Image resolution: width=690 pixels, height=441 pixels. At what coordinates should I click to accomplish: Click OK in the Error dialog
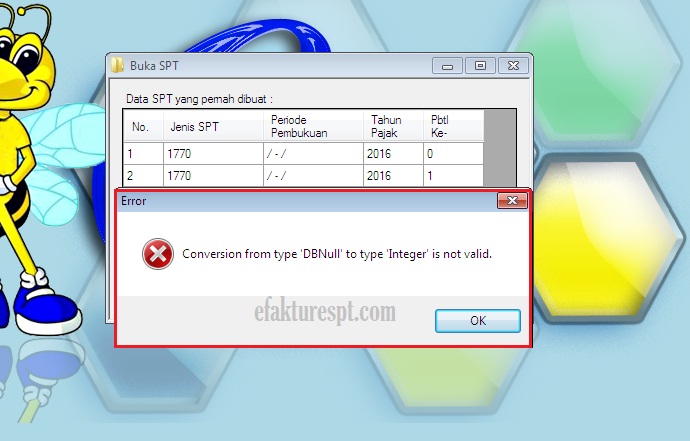tap(478, 321)
